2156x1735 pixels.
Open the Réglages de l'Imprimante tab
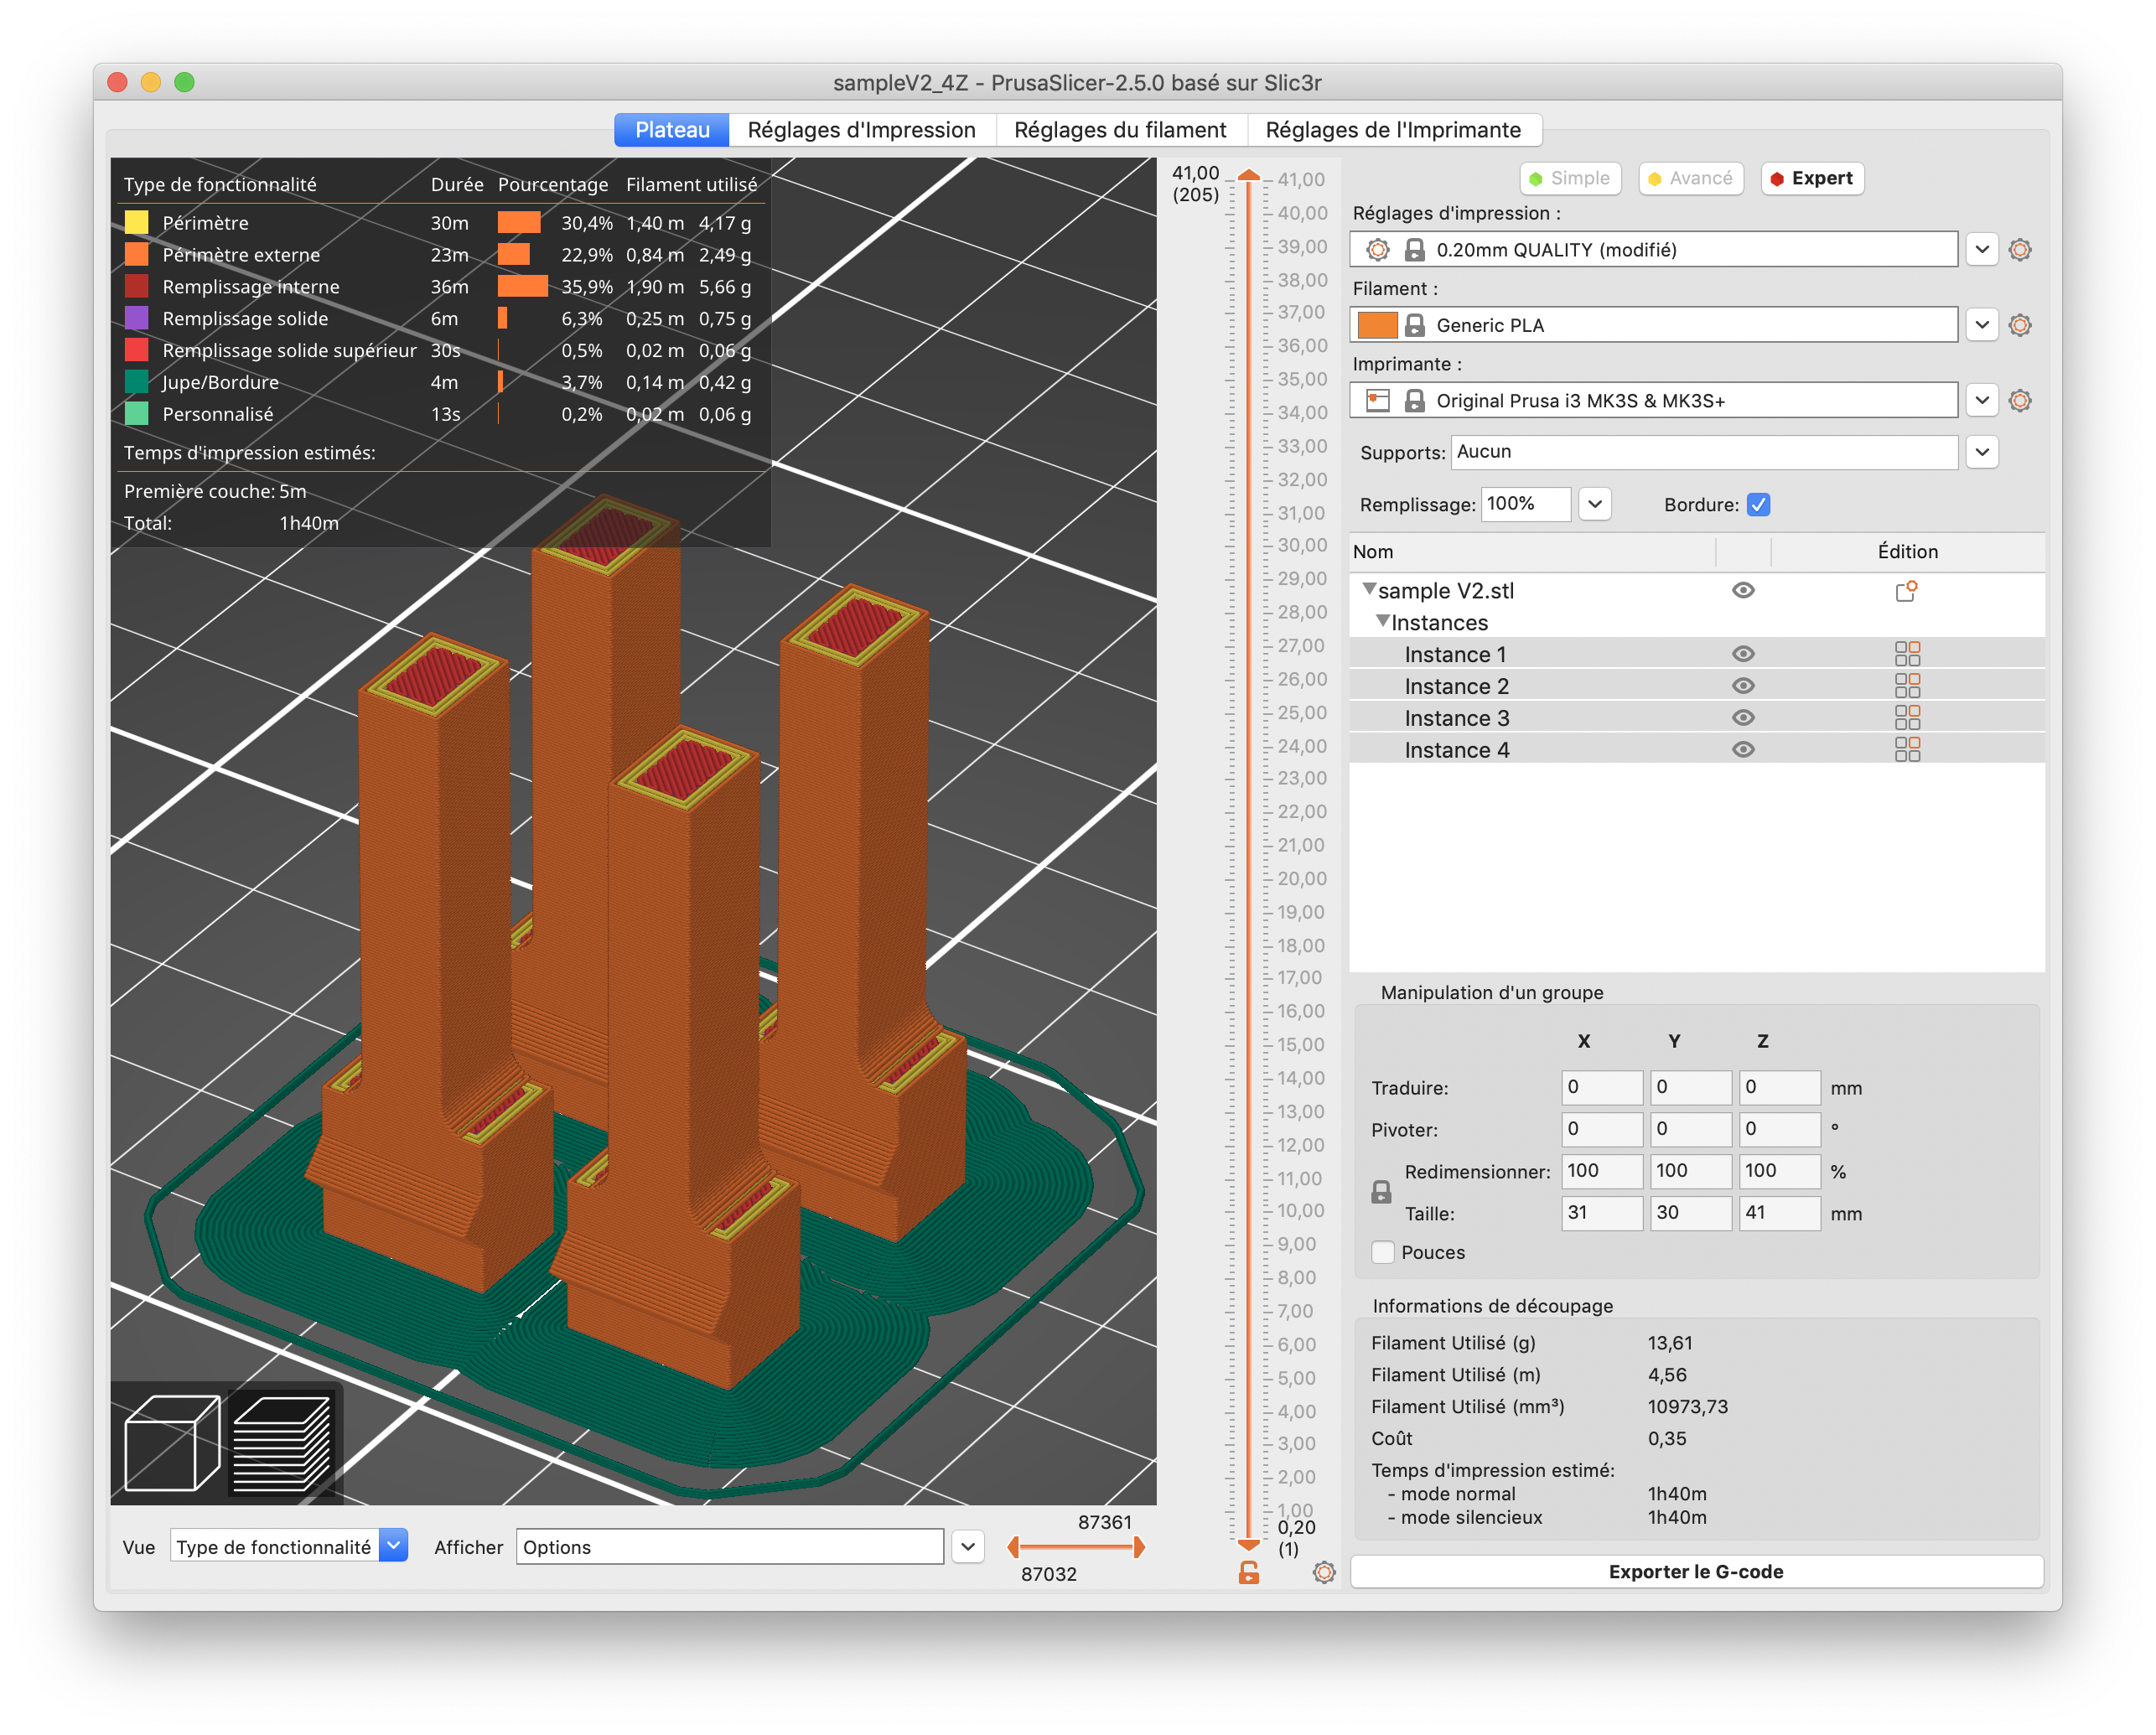1394,130
